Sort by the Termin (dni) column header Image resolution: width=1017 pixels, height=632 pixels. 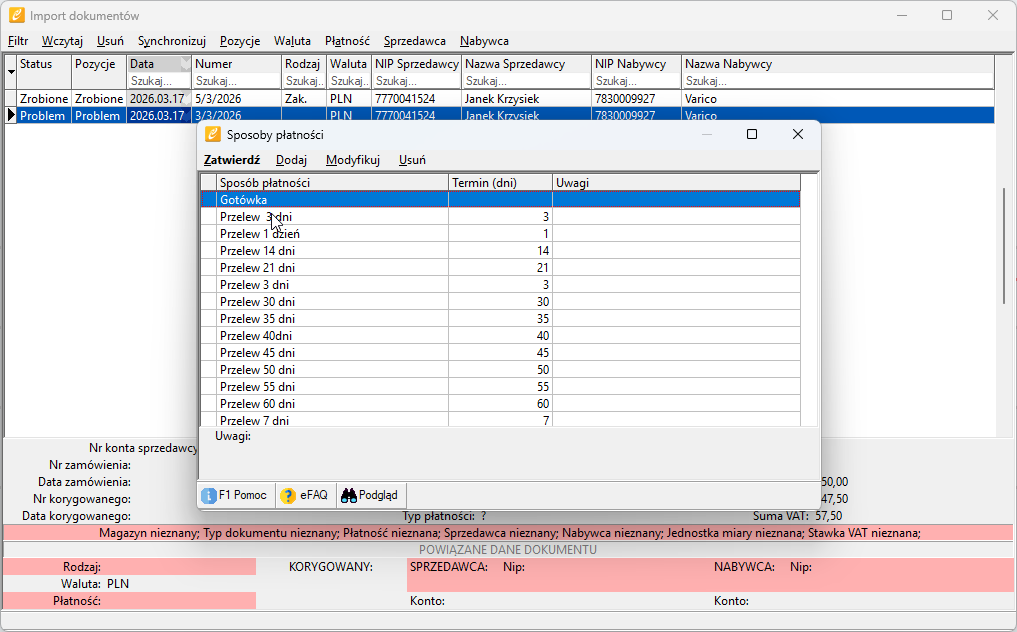[500, 183]
